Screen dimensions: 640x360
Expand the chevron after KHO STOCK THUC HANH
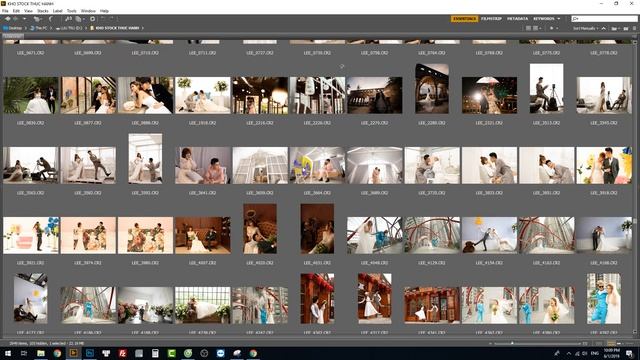pyautogui.click(x=142, y=28)
